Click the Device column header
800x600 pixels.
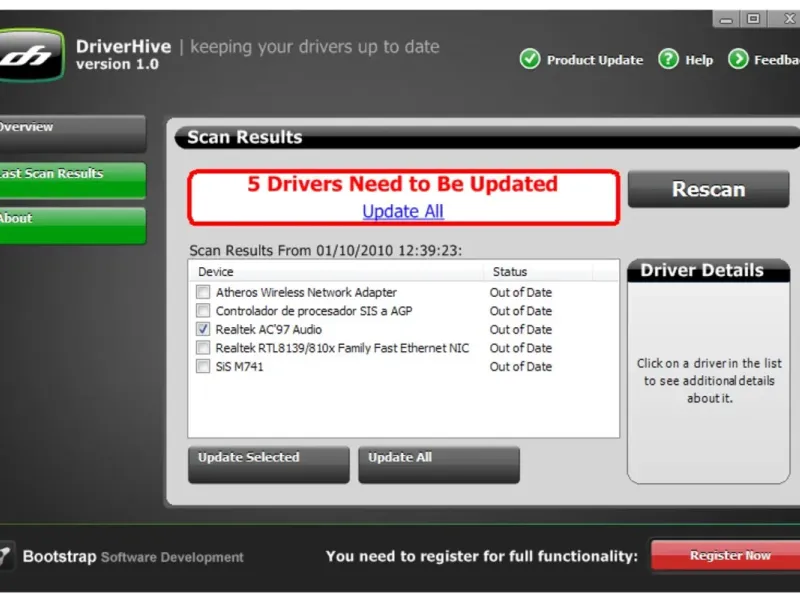pyautogui.click(x=337, y=271)
